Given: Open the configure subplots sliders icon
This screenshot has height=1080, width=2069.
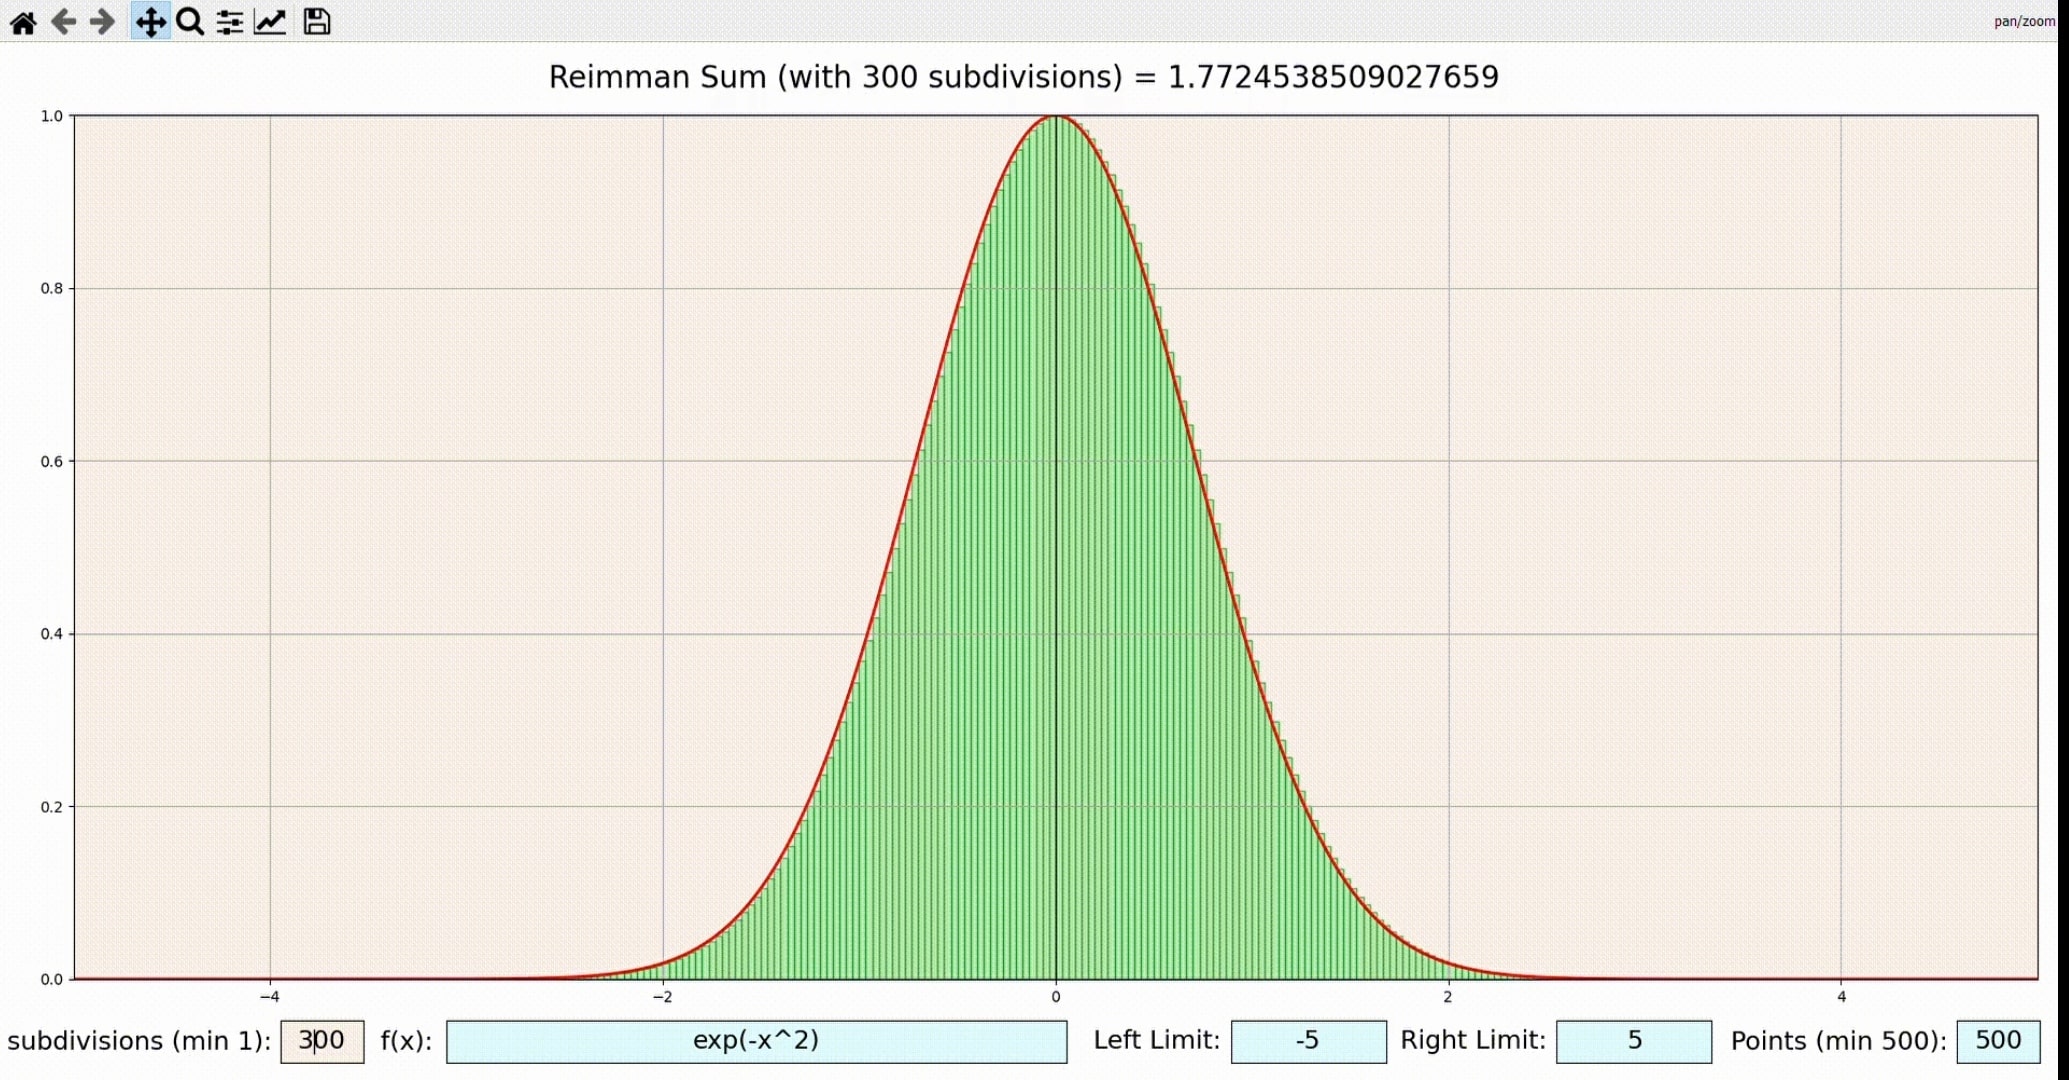Looking at the screenshot, I should click(x=230, y=22).
